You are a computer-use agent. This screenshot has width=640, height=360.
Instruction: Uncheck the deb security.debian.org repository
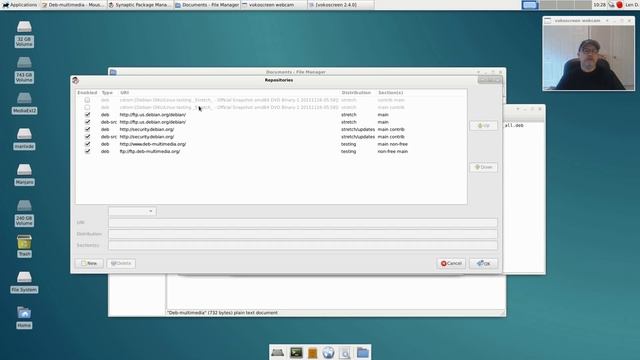point(87,129)
